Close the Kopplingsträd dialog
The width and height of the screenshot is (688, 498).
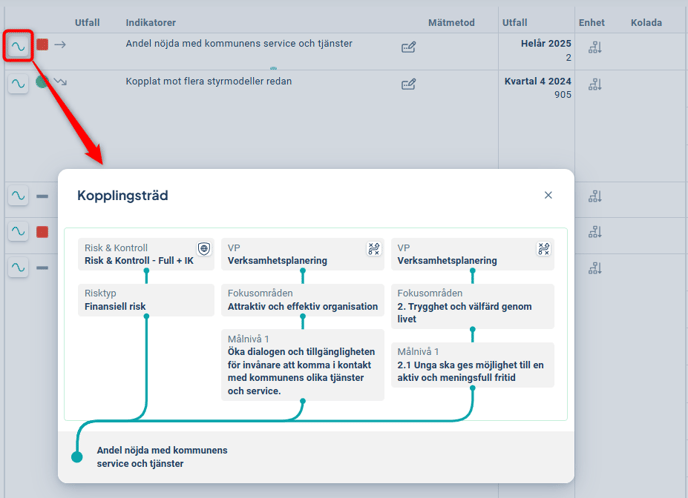point(548,195)
